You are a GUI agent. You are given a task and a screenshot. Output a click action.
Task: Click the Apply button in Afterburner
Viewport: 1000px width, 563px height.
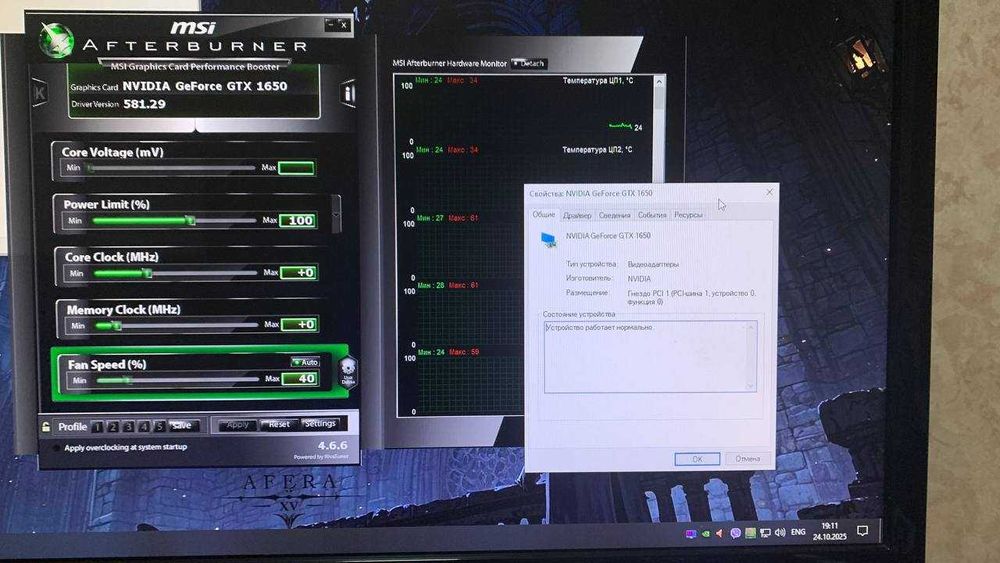(x=237, y=425)
